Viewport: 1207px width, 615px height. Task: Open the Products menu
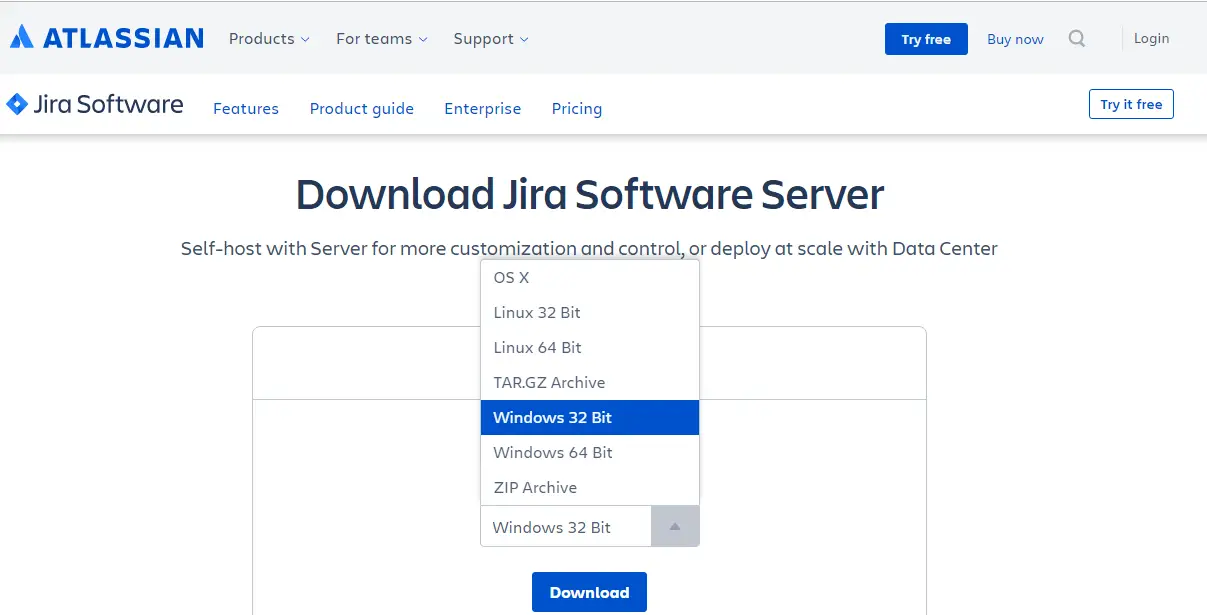point(261,39)
